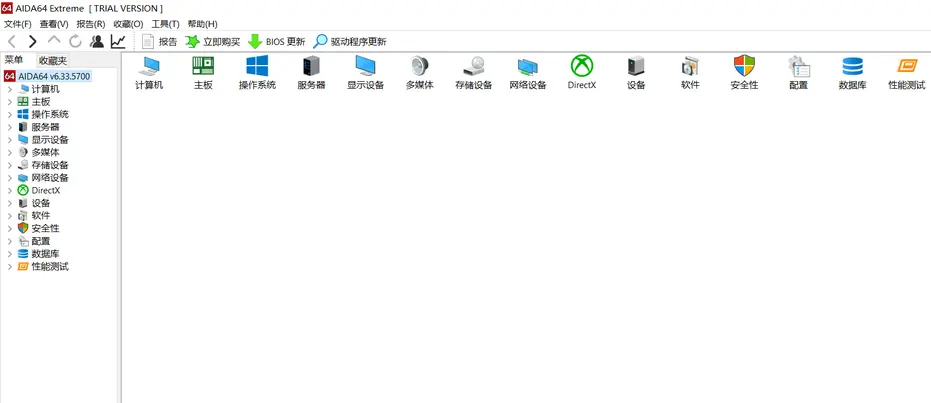Click the 报告 report toolbar button

[159, 42]
